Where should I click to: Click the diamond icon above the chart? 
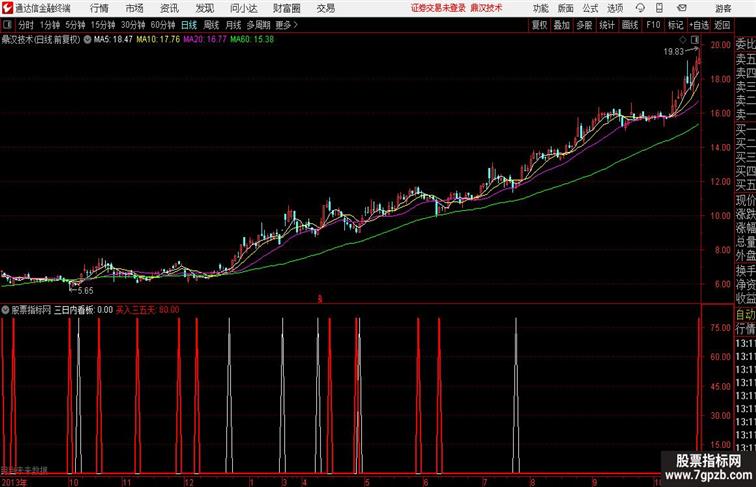tap(683, 40)
